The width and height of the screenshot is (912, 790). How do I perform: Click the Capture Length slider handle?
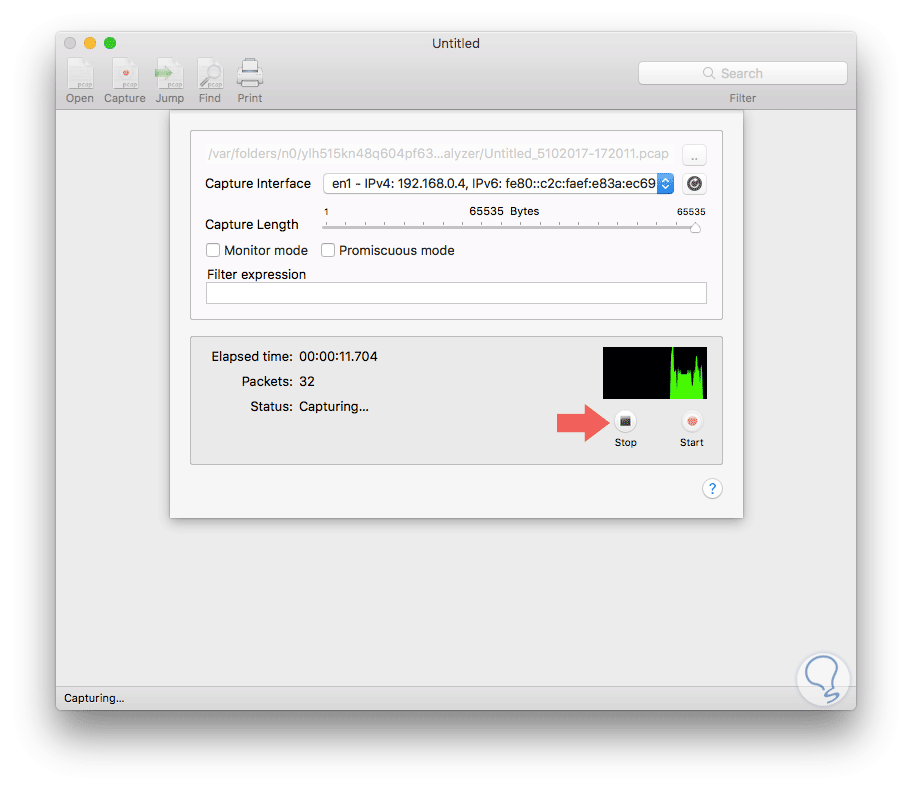coord(695,227)
